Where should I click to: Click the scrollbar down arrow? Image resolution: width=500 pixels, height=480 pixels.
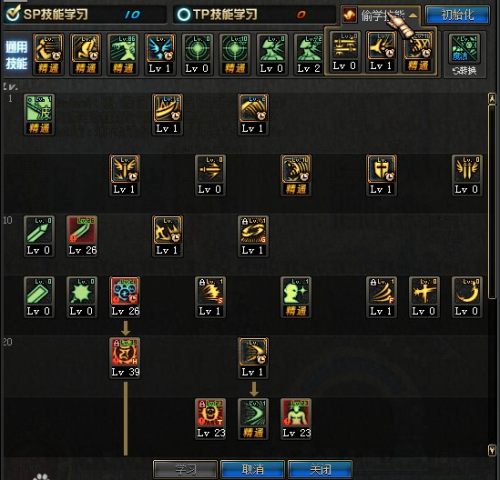[492, 450]
